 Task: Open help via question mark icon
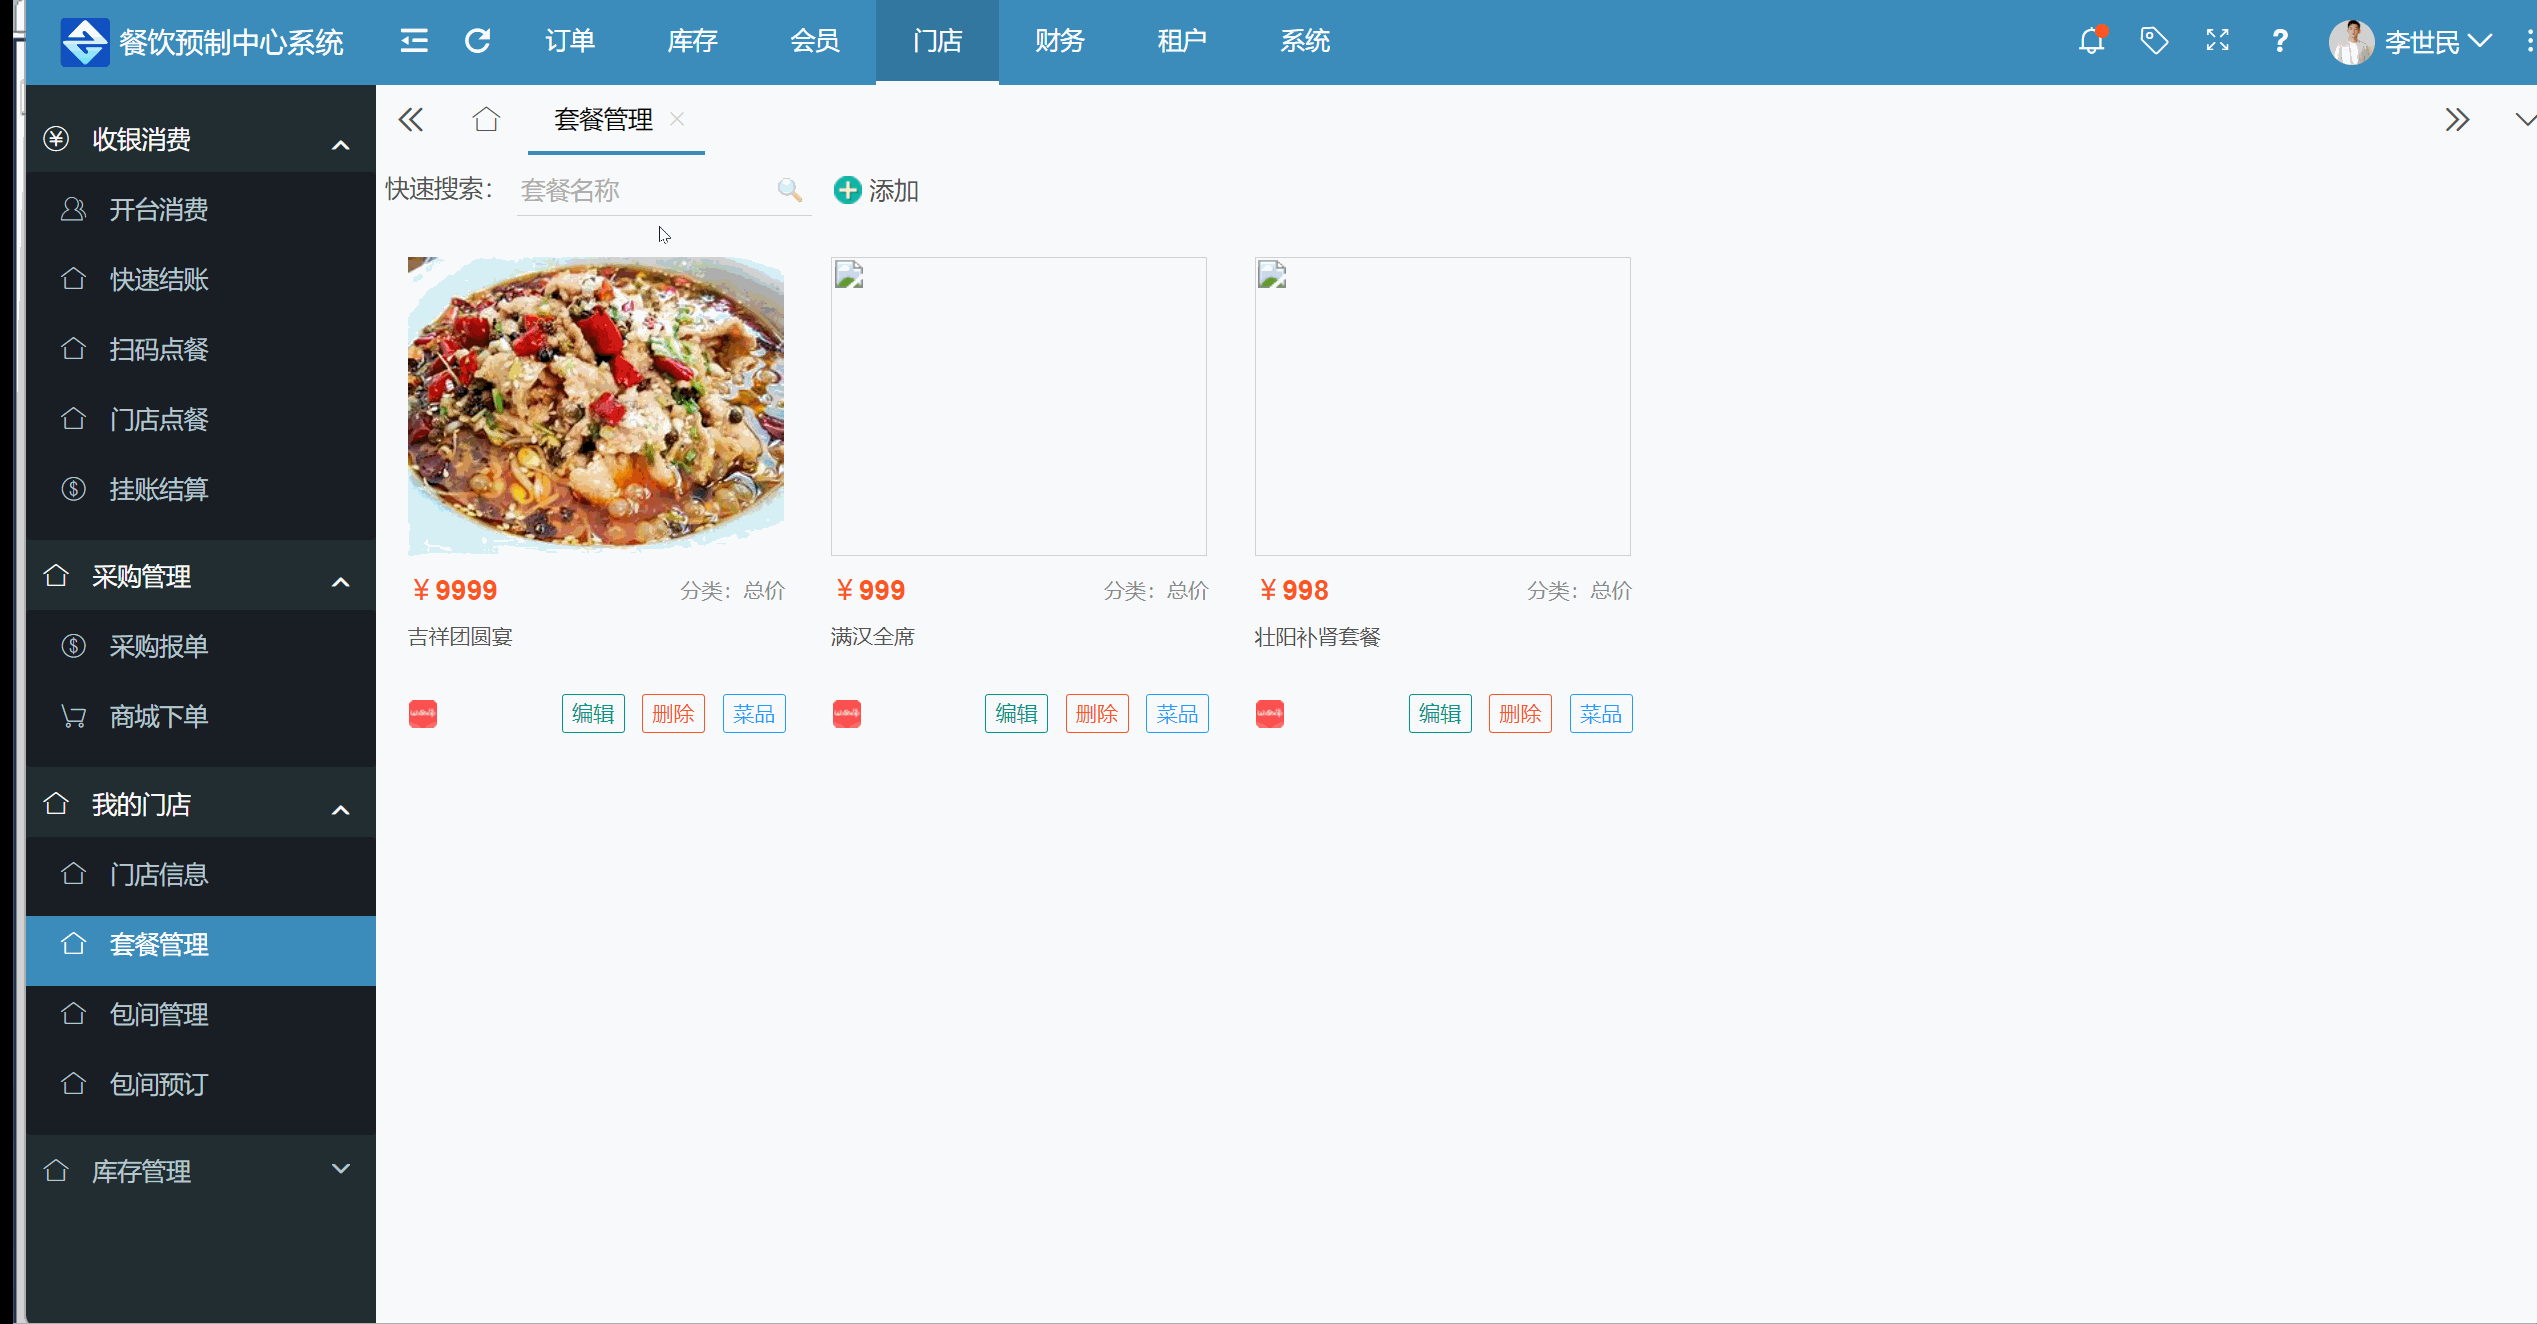pyautogui.click(x=2279, y=41)
